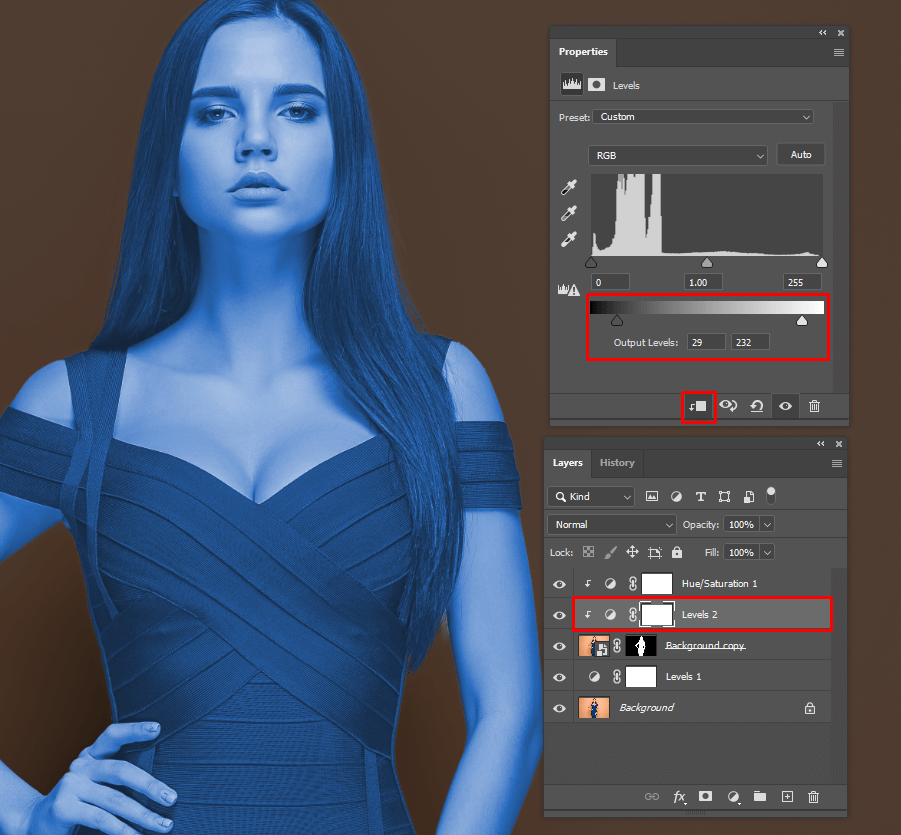Hide the Background copy layer

click(559, 646)
